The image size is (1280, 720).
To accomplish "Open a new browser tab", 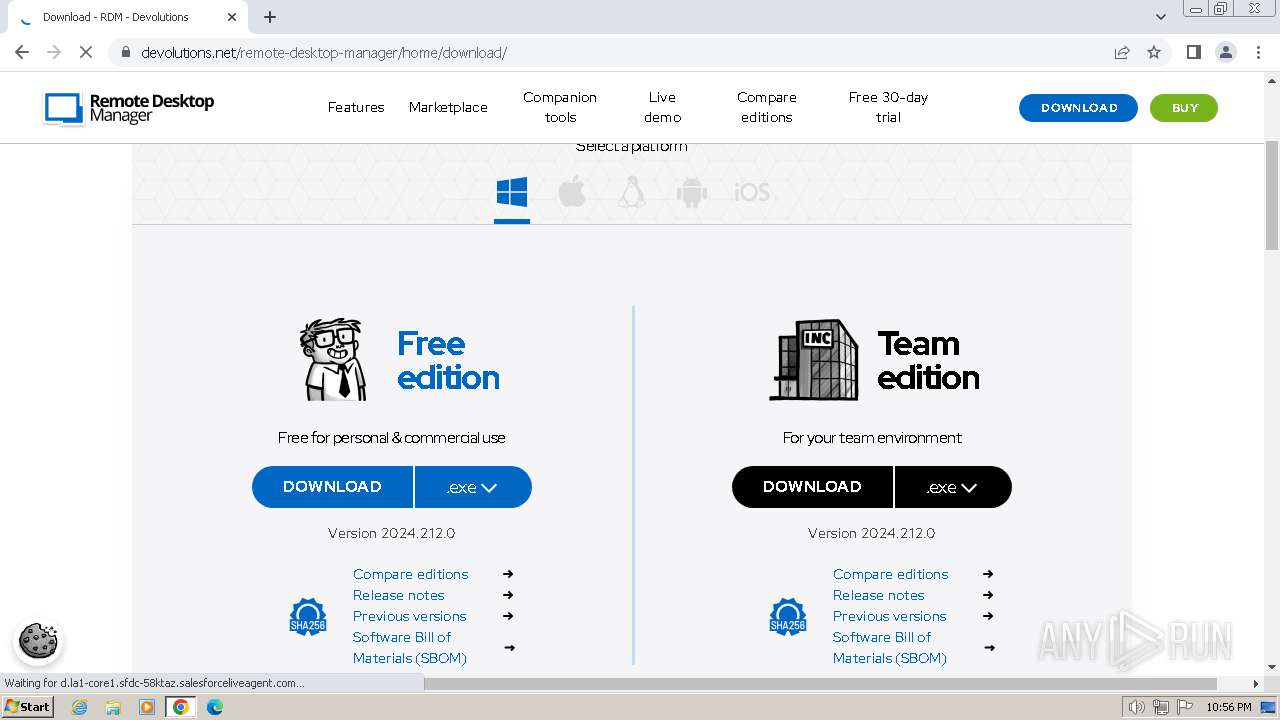I will pos(270,17).
